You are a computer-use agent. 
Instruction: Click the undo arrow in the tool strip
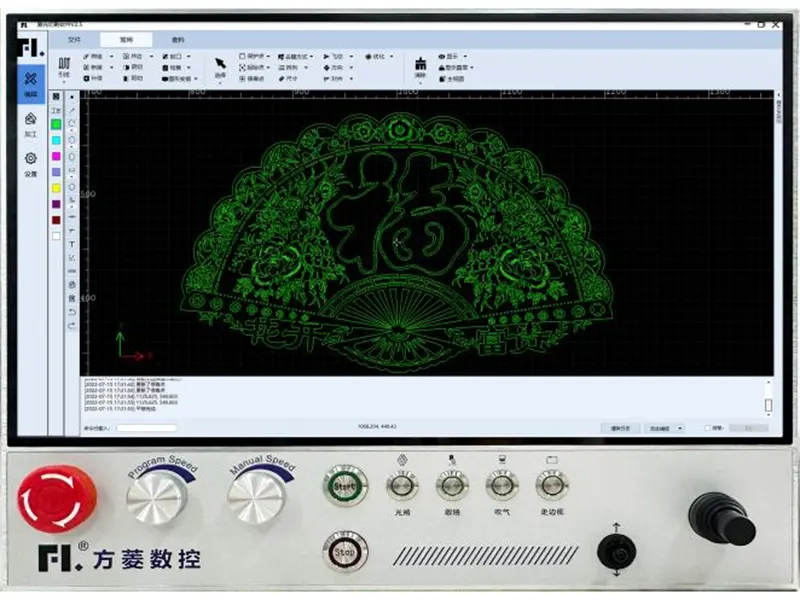pyautogui.click(x=71, y=312)
